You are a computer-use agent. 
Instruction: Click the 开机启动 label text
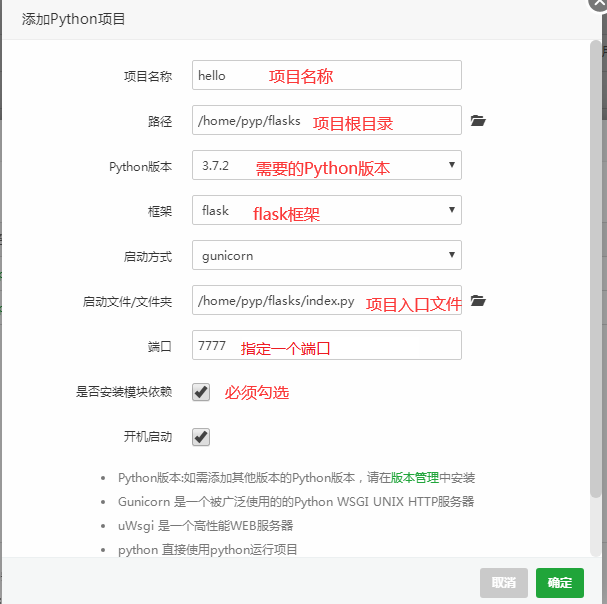[x=148, y=437]
